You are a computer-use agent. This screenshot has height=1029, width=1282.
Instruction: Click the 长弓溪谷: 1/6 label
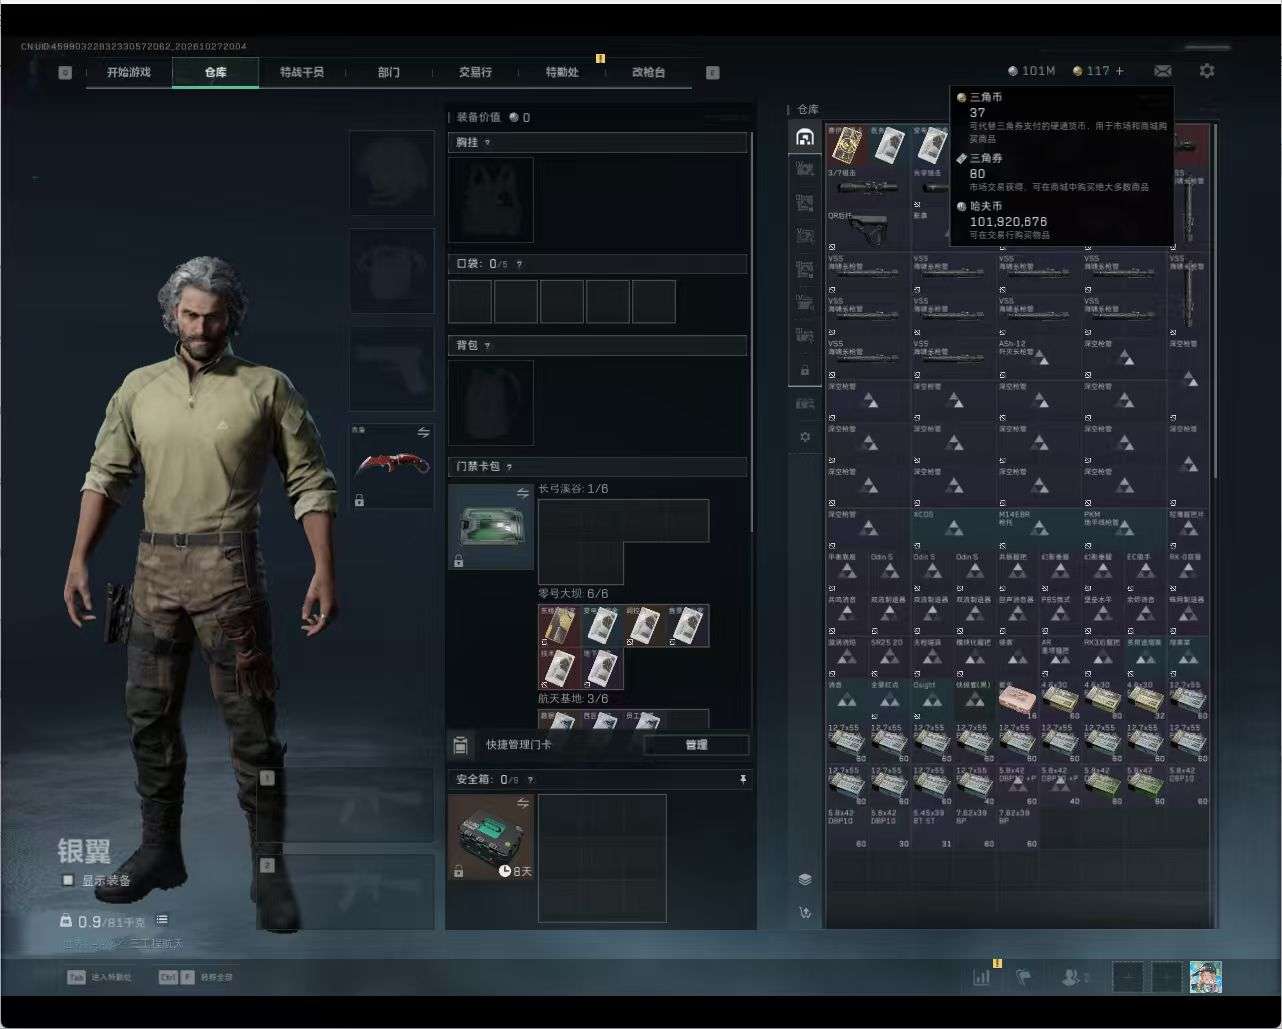[573, 489]
